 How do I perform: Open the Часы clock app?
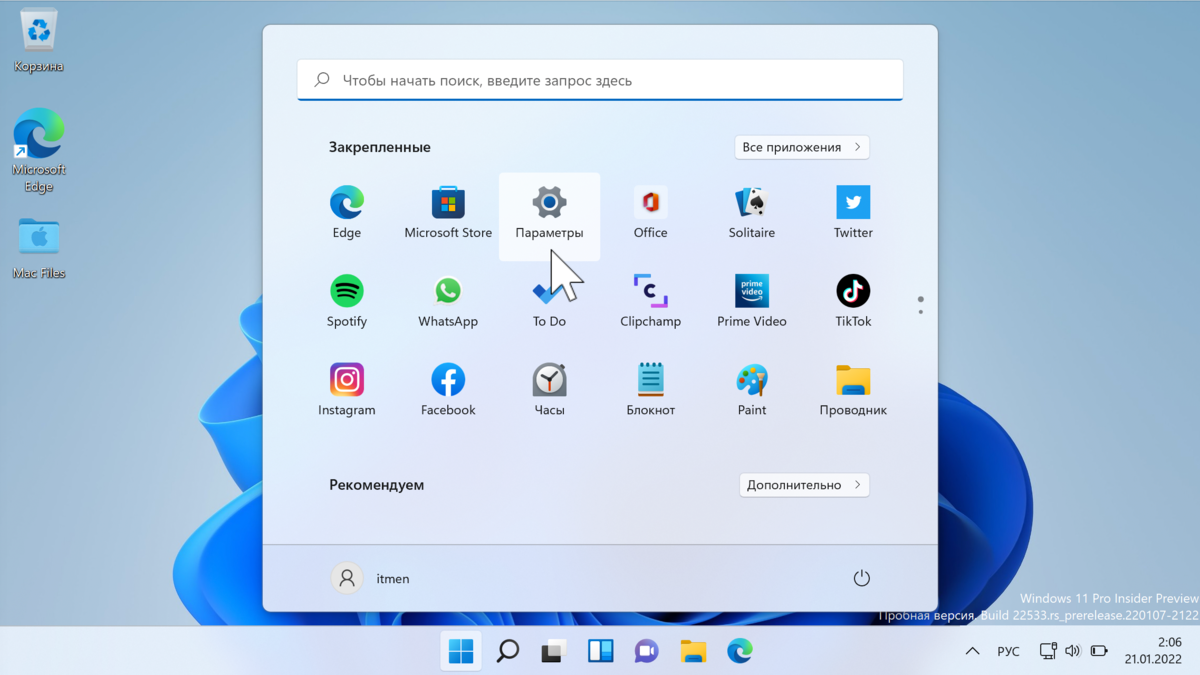[x=549, y=392]
